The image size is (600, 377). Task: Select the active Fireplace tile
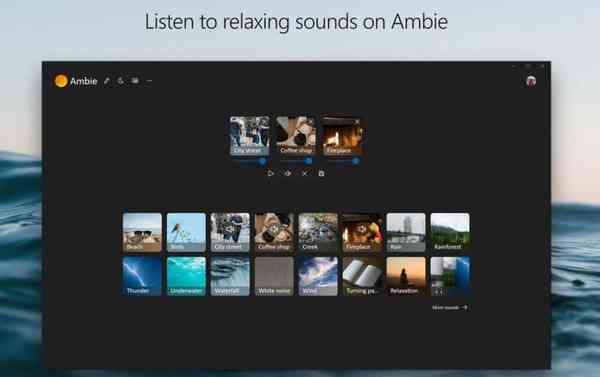tap(342, 135)
